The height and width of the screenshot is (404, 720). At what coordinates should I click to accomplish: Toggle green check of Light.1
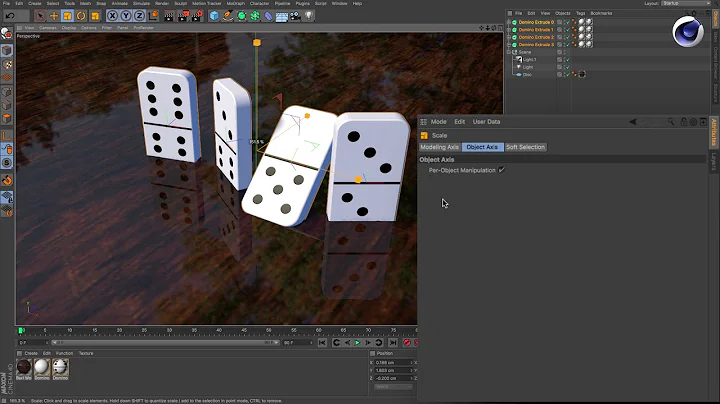click(x=567, y=60)
